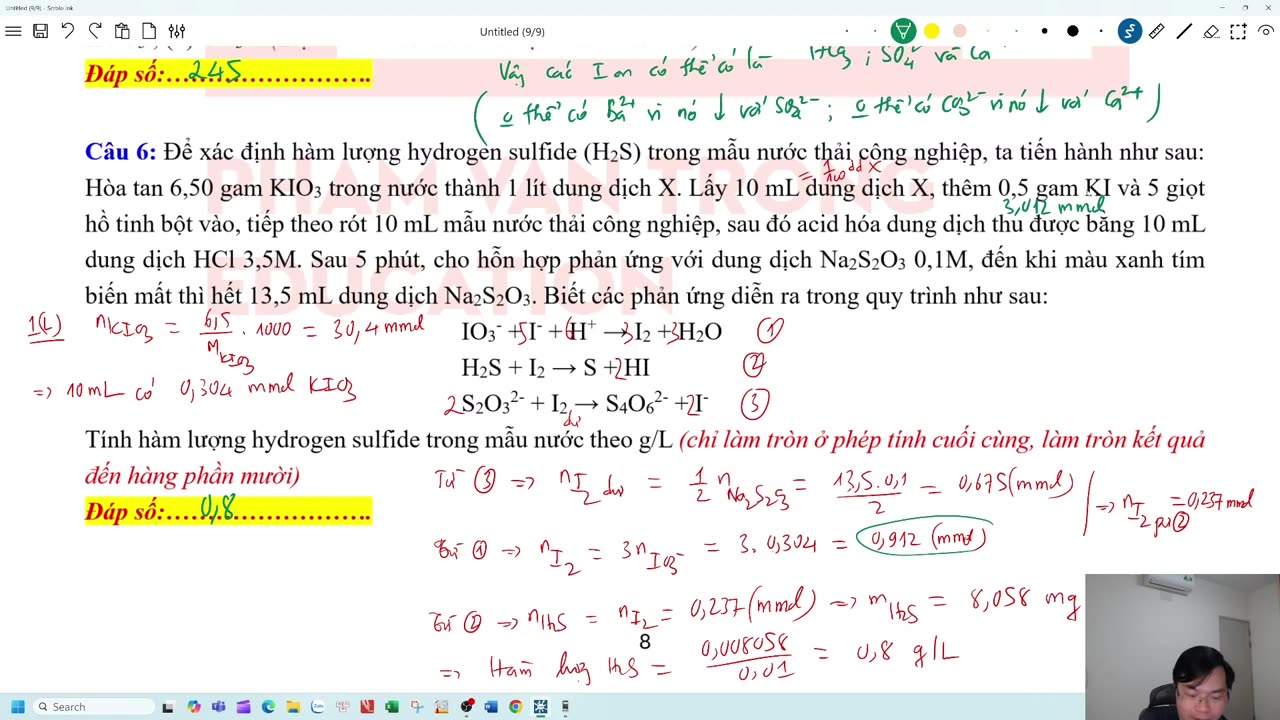Open Microsoft Word from the taskbar

pyautogui.click(x=490, y=707)
